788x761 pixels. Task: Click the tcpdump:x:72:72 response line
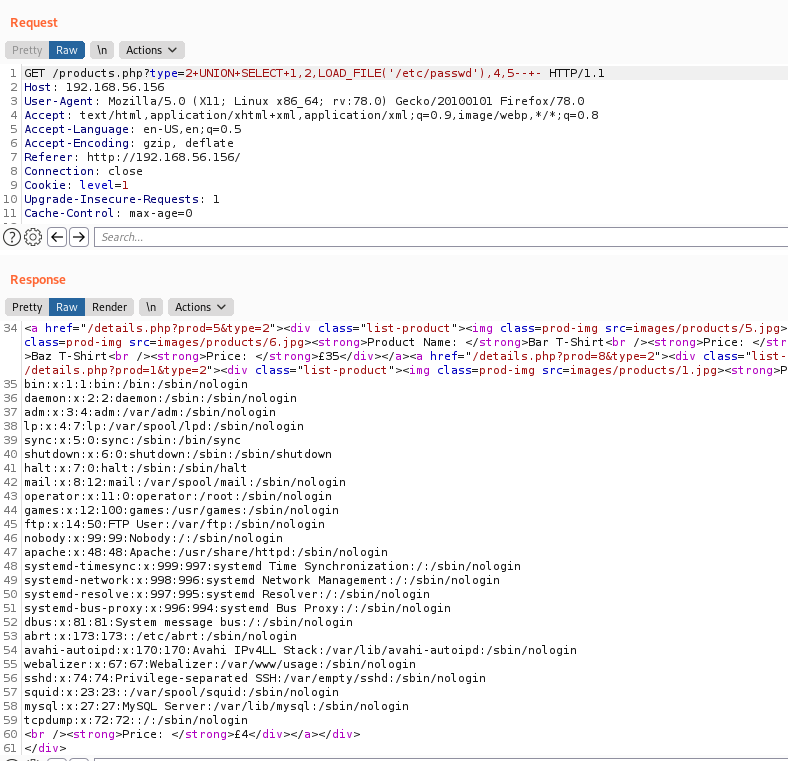(136, 721)
